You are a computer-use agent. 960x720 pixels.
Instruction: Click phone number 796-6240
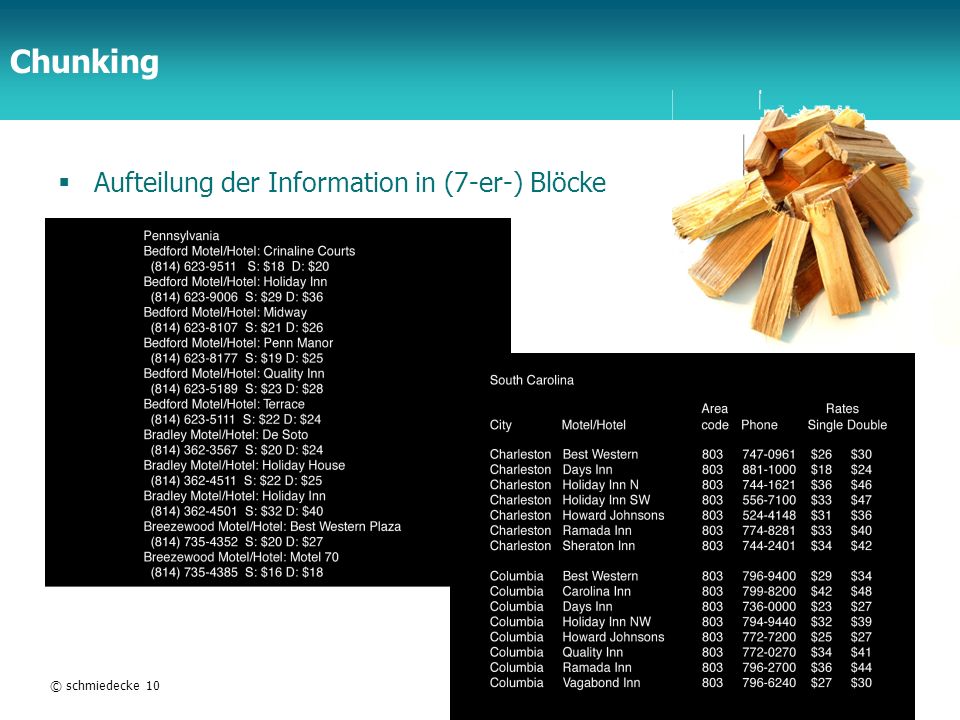[769, 683]
